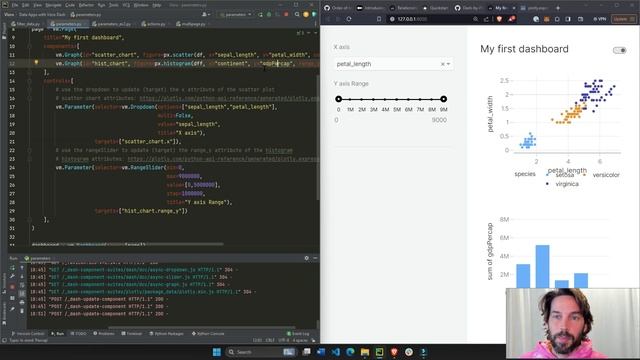Toggle versicolor in the scatter legend

[x=602, y=175]
